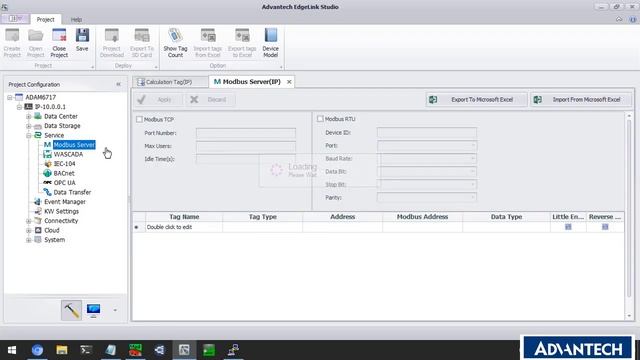This screenshot has width=640, height=360.
Task: Click the Project Download icon
Action: tap(111, 43)
